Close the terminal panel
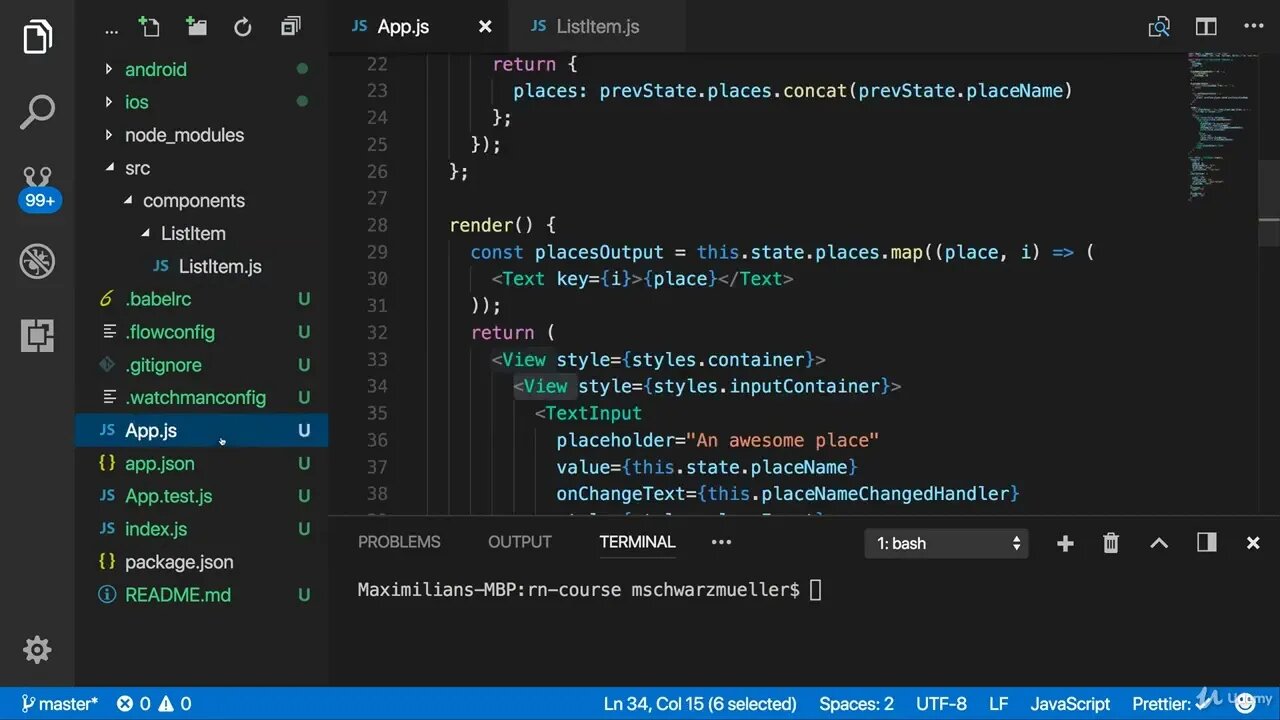Viewport: 1280px width, 720px height. (x=1253, y=543)
